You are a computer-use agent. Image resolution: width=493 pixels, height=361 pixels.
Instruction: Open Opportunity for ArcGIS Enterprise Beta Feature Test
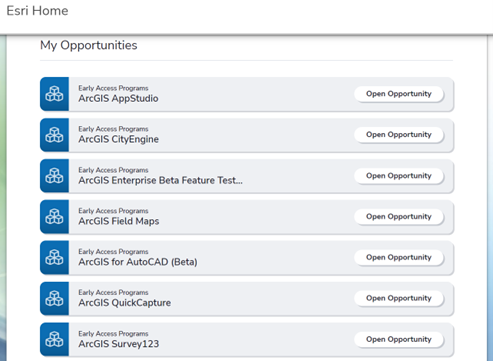click(x=399, y=176)
